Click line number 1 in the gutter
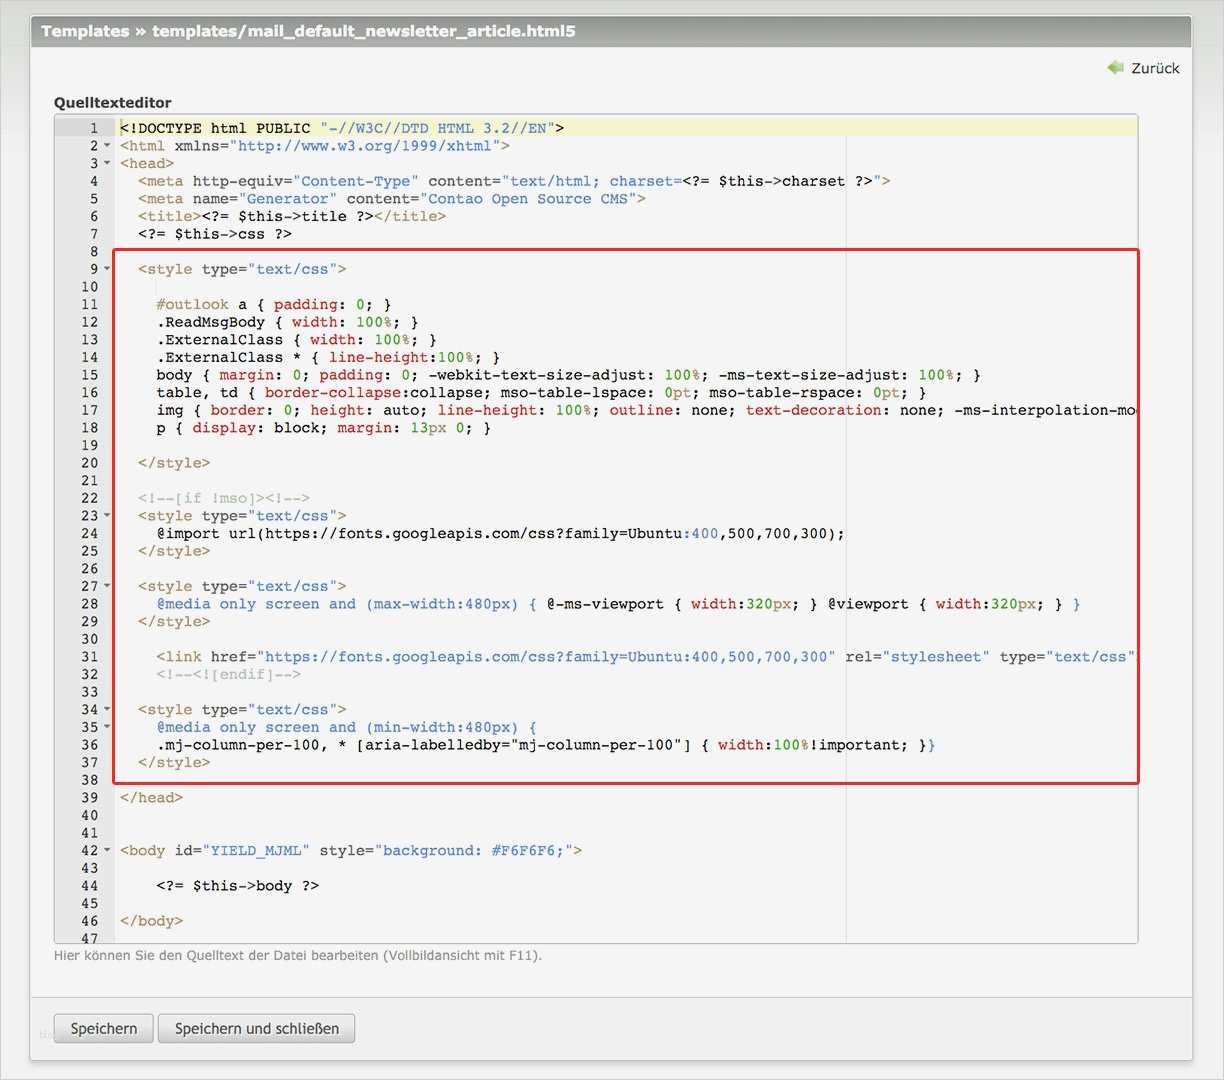 pyautogui.click(x=94, y=128)
